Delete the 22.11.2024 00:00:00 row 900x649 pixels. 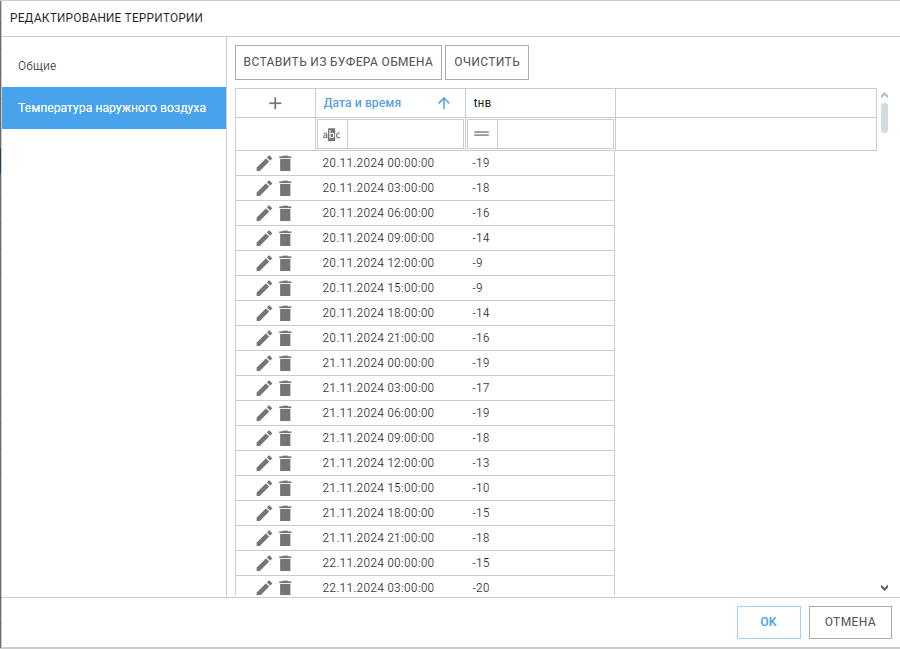pyautogui.click(x=285, y=563)
